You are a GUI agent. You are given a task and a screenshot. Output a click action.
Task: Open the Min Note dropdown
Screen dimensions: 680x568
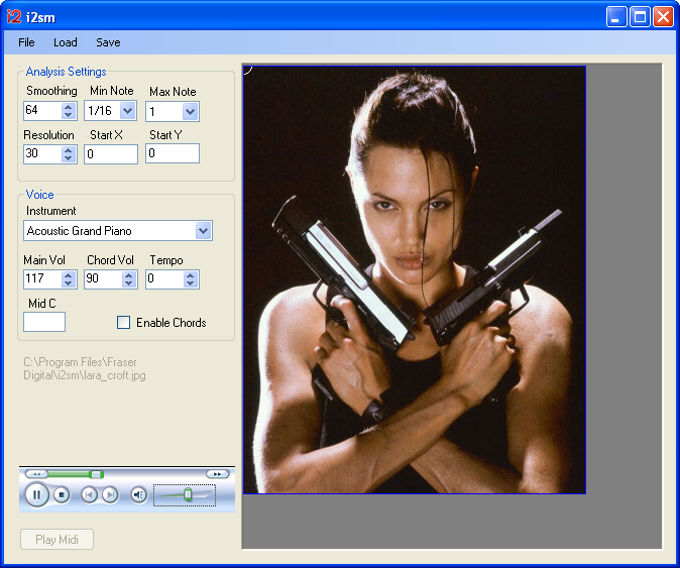click(x=128, y=111)
